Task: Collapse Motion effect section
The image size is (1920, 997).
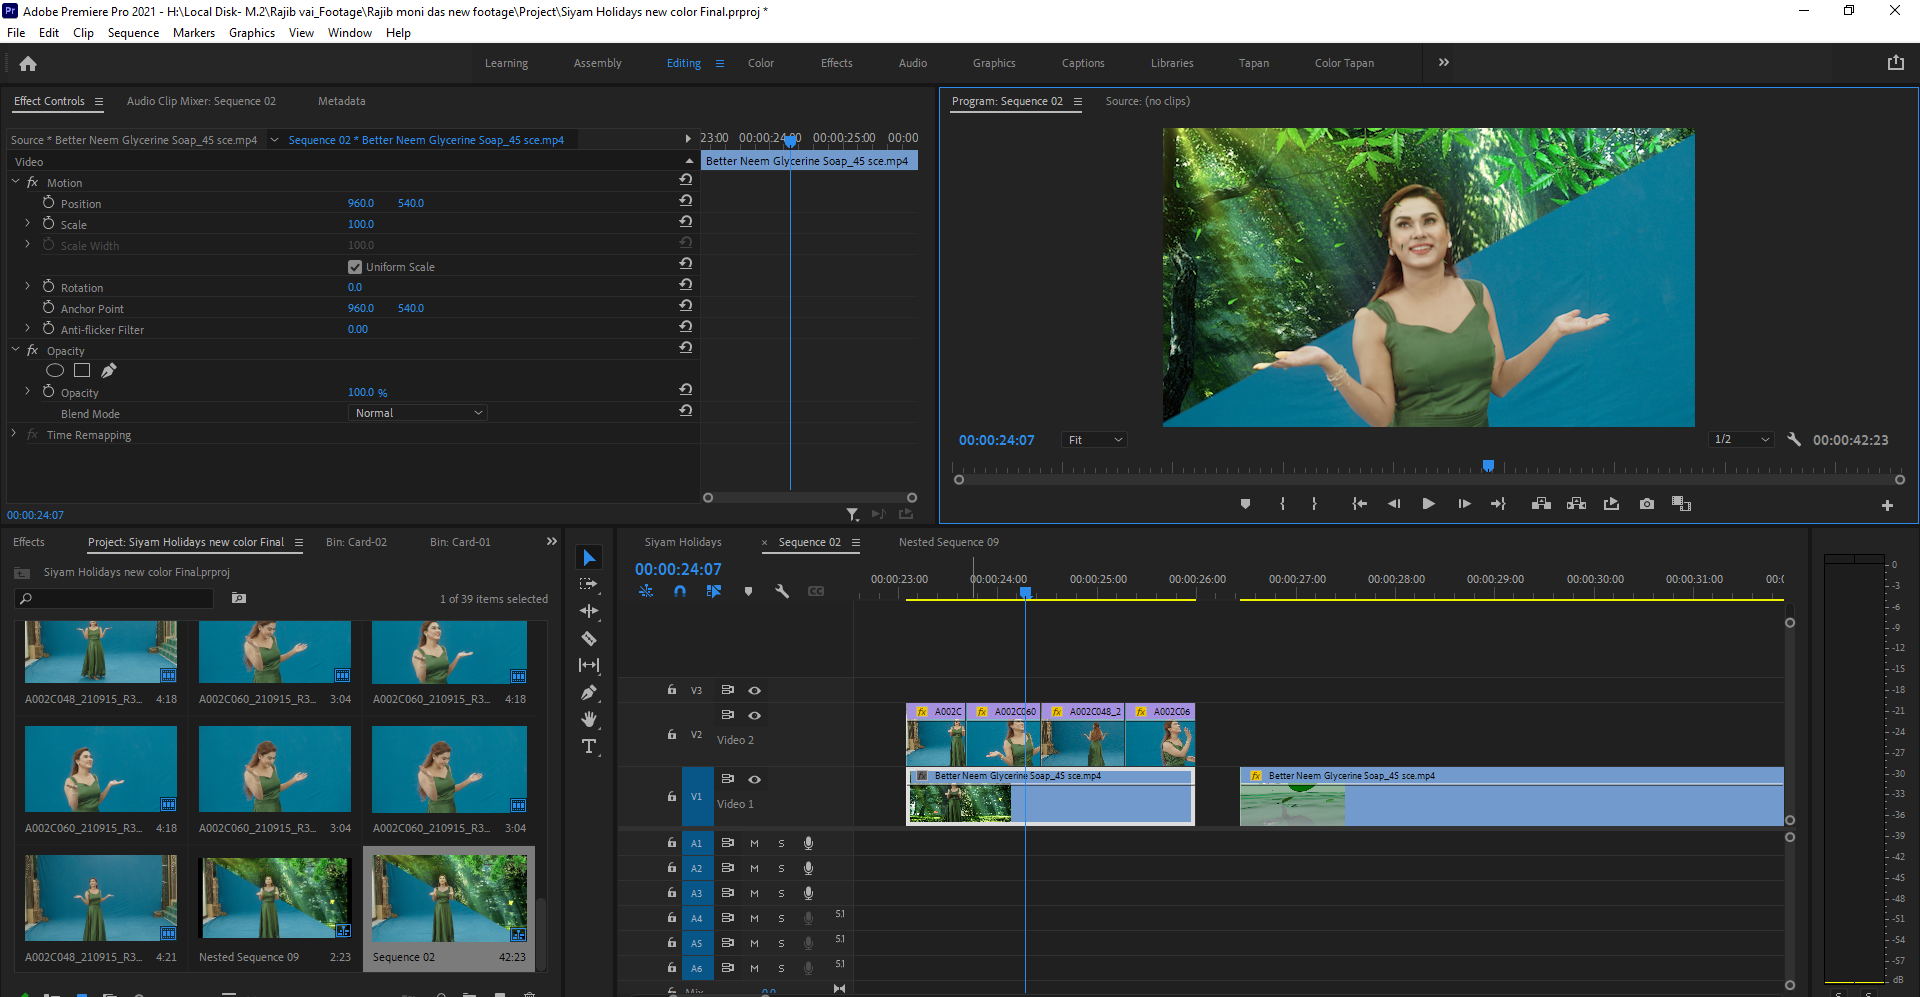Action: pos(15,182)
